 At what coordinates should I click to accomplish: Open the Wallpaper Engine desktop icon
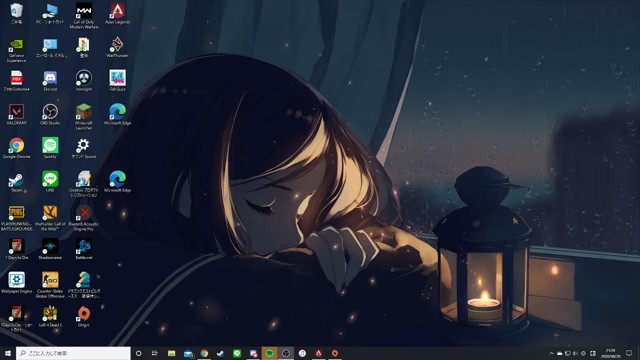point(16,283)
